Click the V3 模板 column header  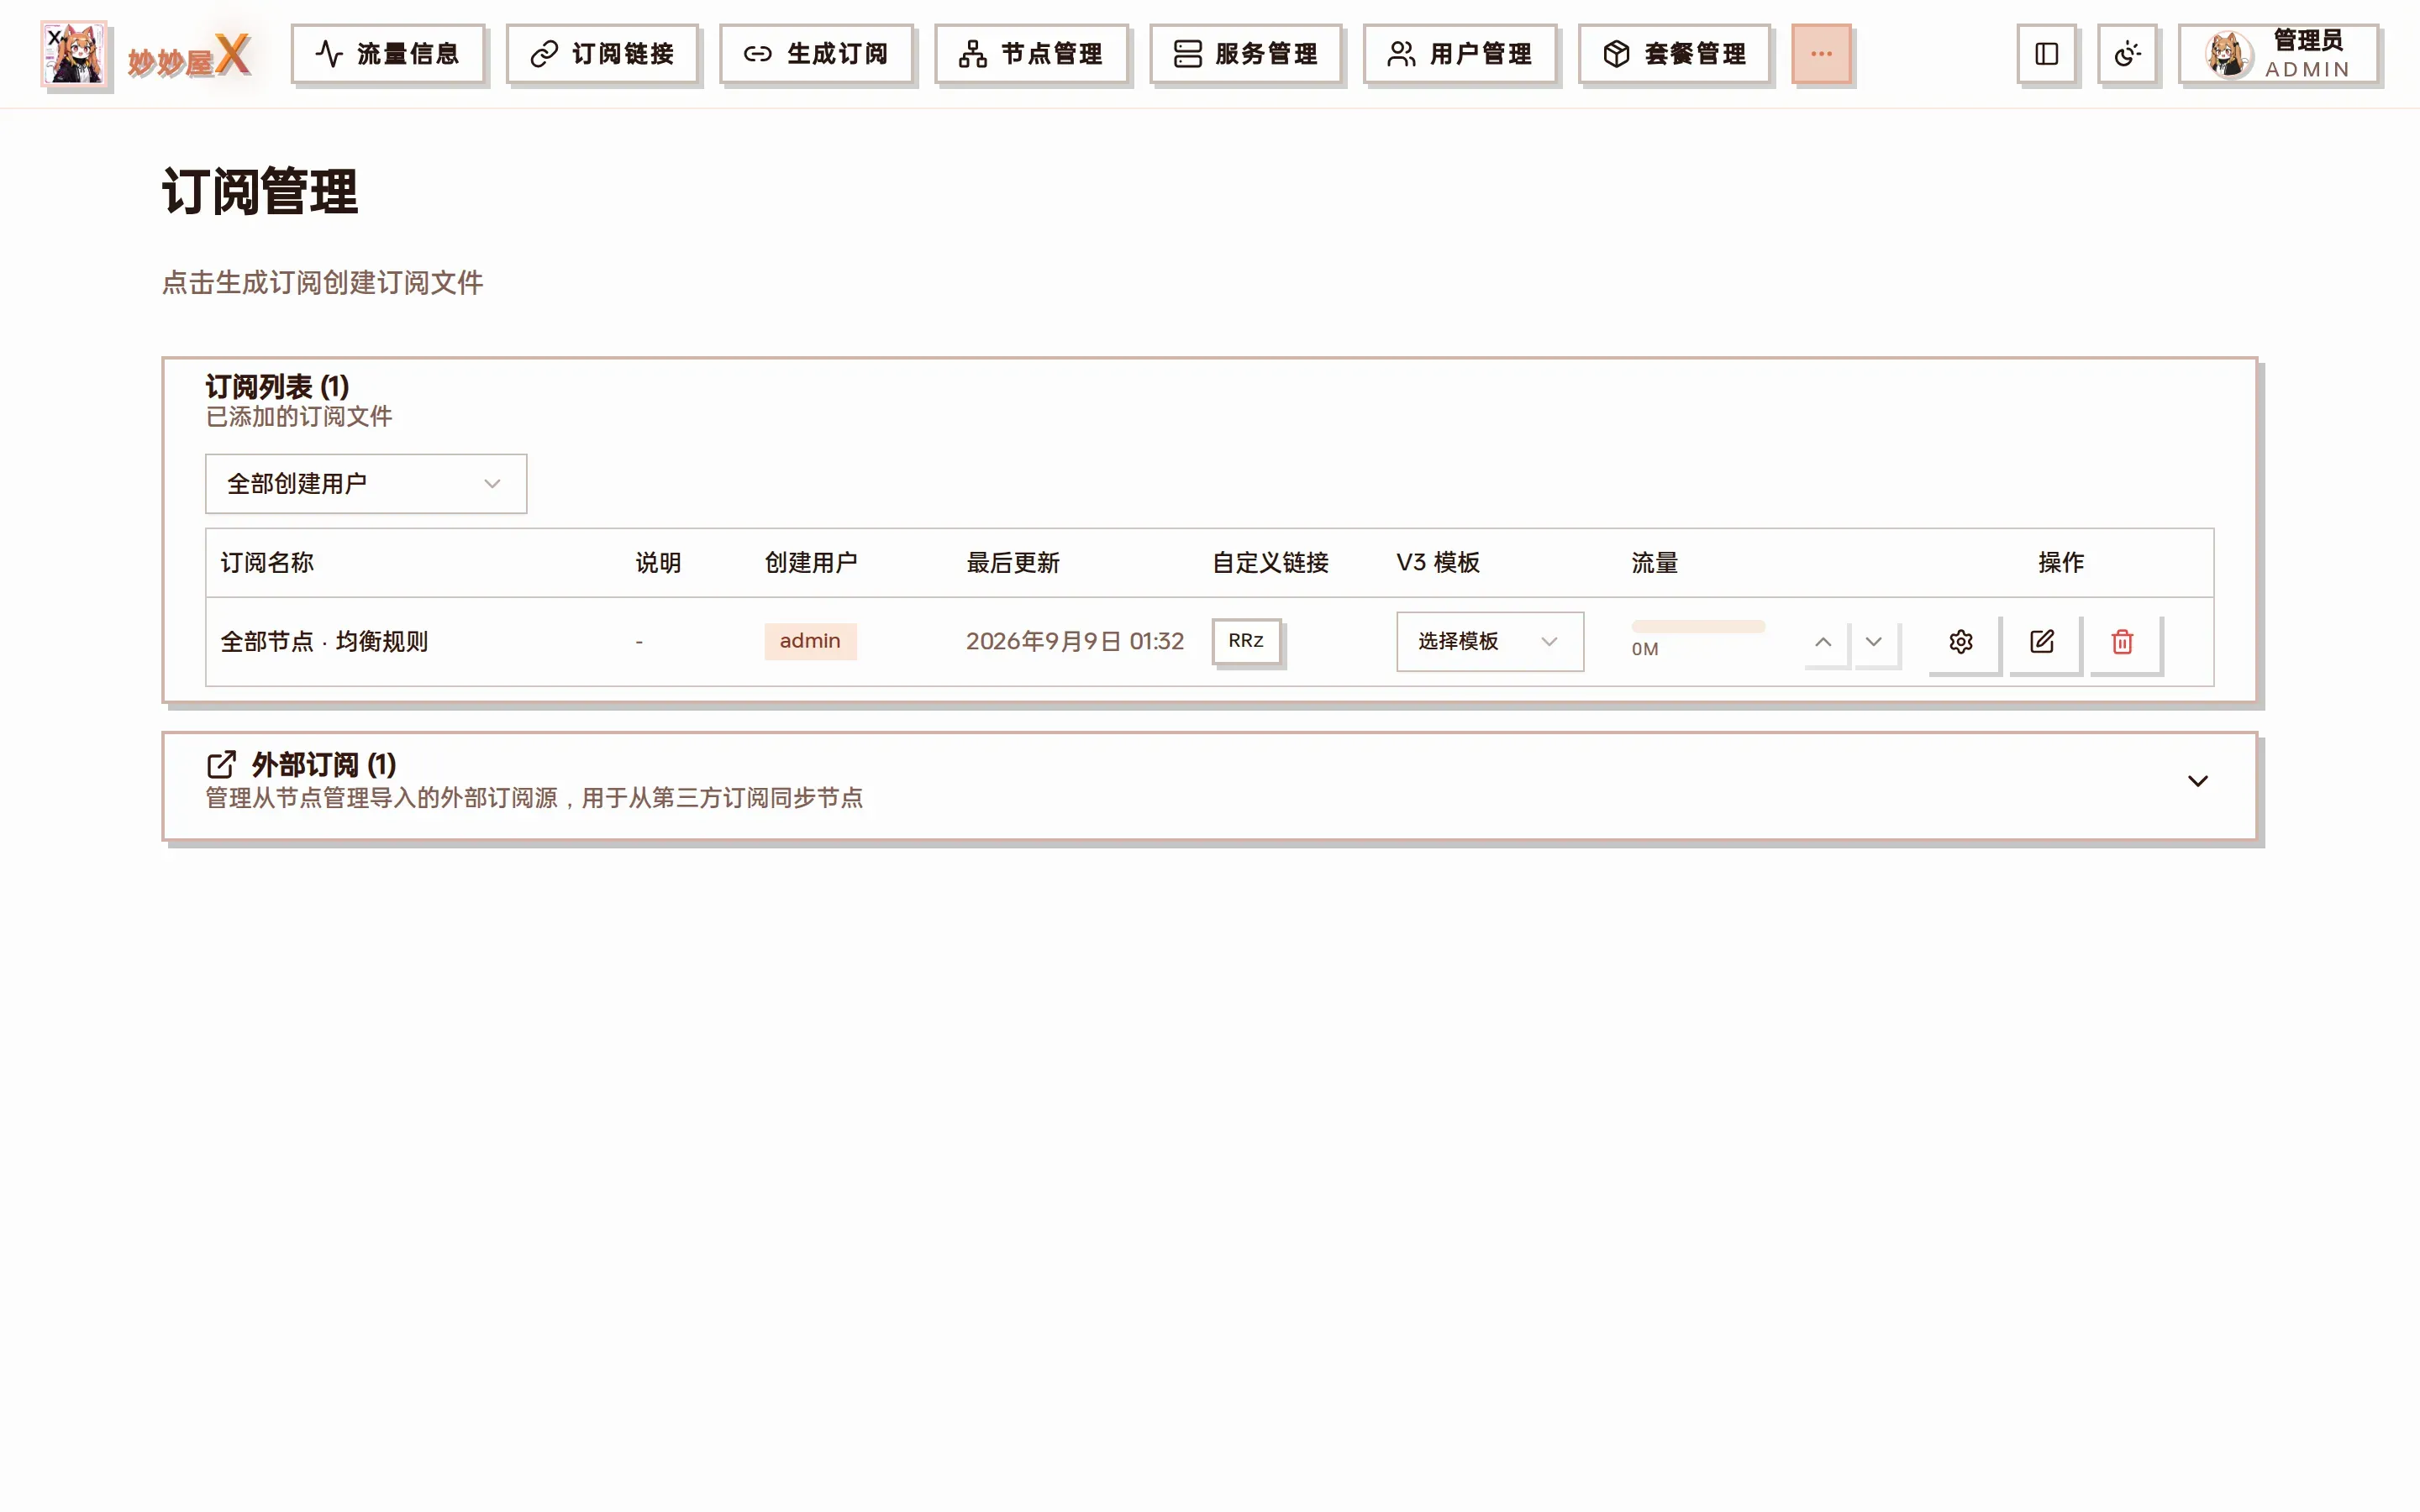tap(1438, 563)
